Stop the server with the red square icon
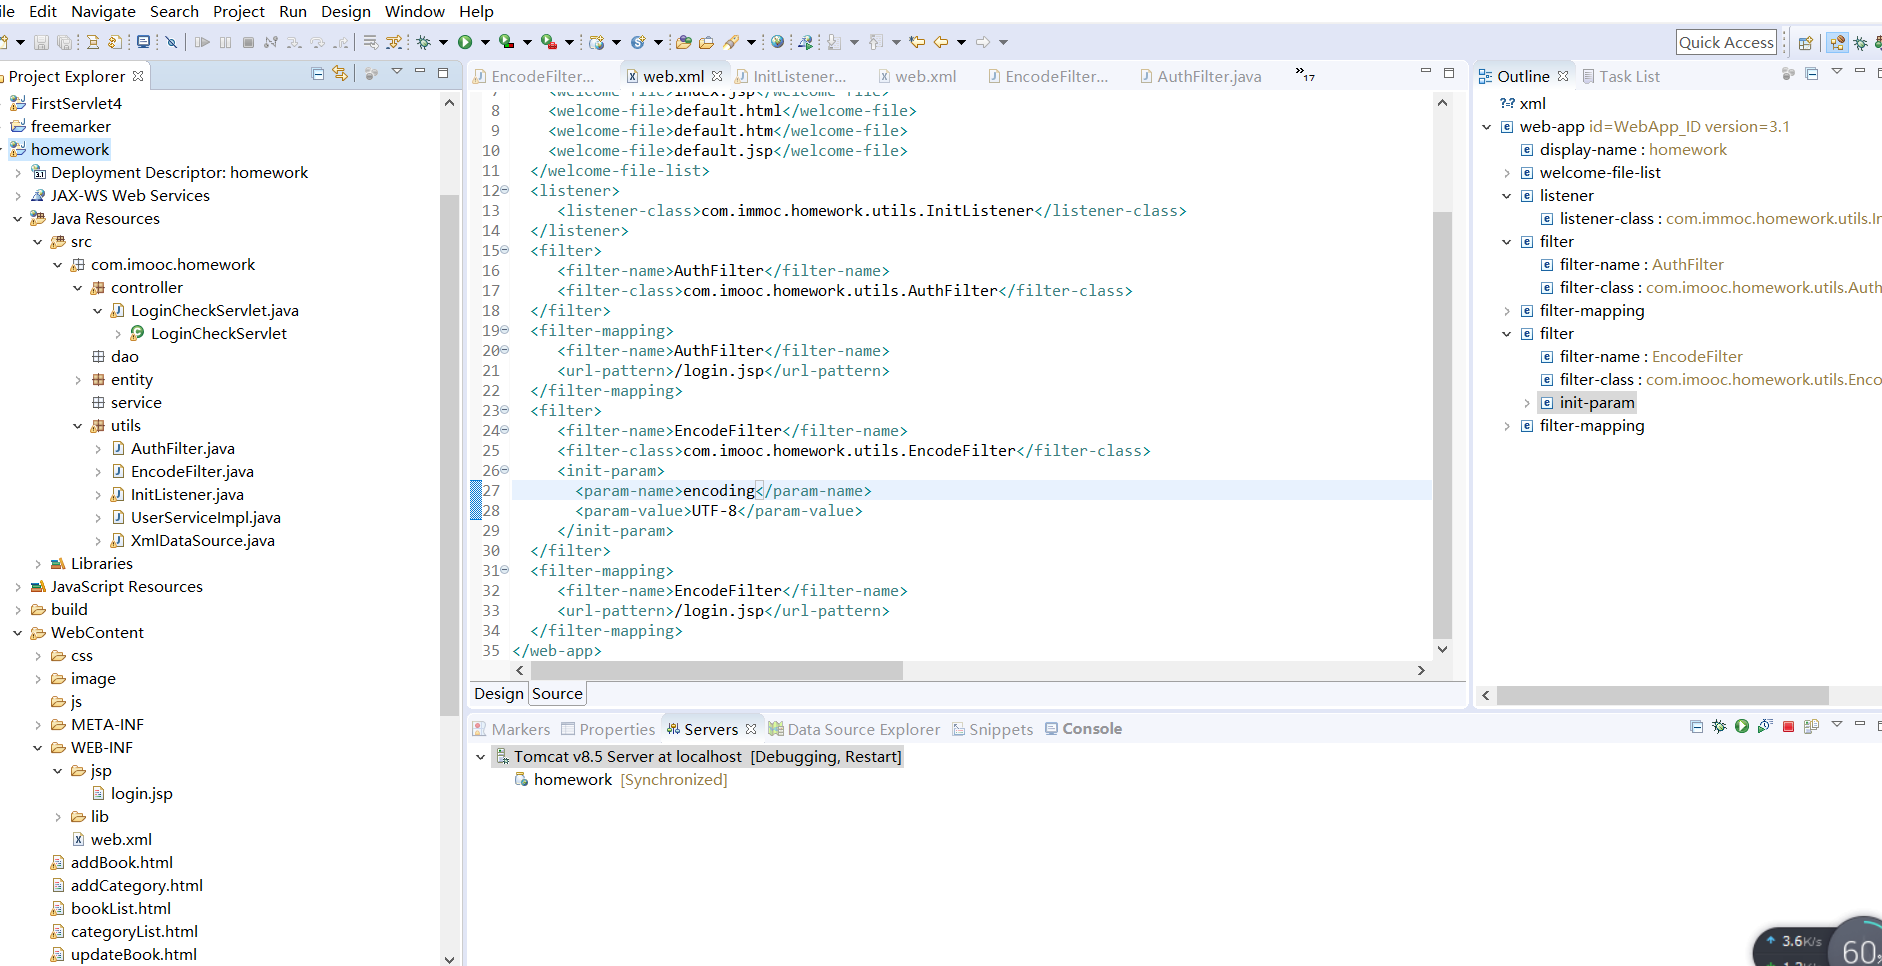The height and width of the screenshot is (966, 1882). (x=1788, y=726)
